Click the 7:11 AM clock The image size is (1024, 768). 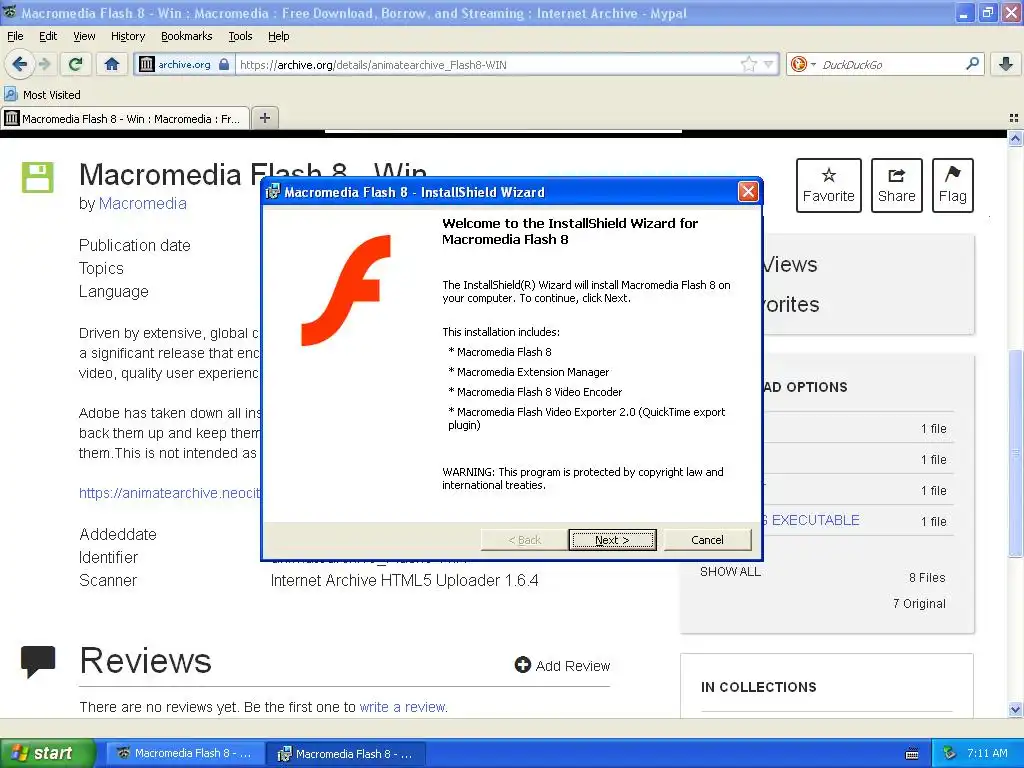coord(987,754)
